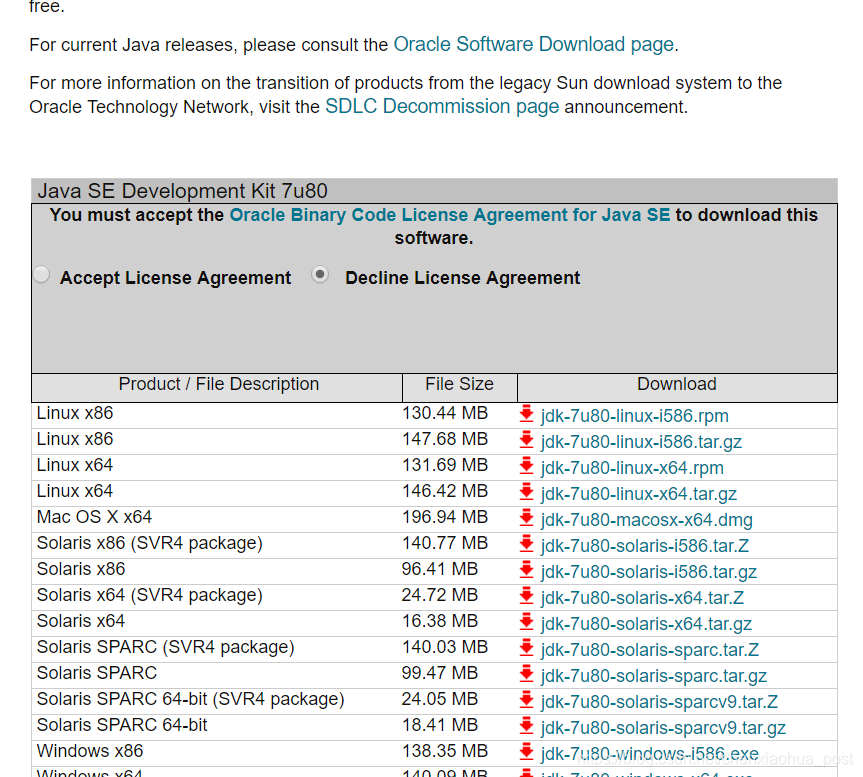Click download icon beside jdk-7u80-solaris-sparcv9.tar.Z

tap(527, 699)
